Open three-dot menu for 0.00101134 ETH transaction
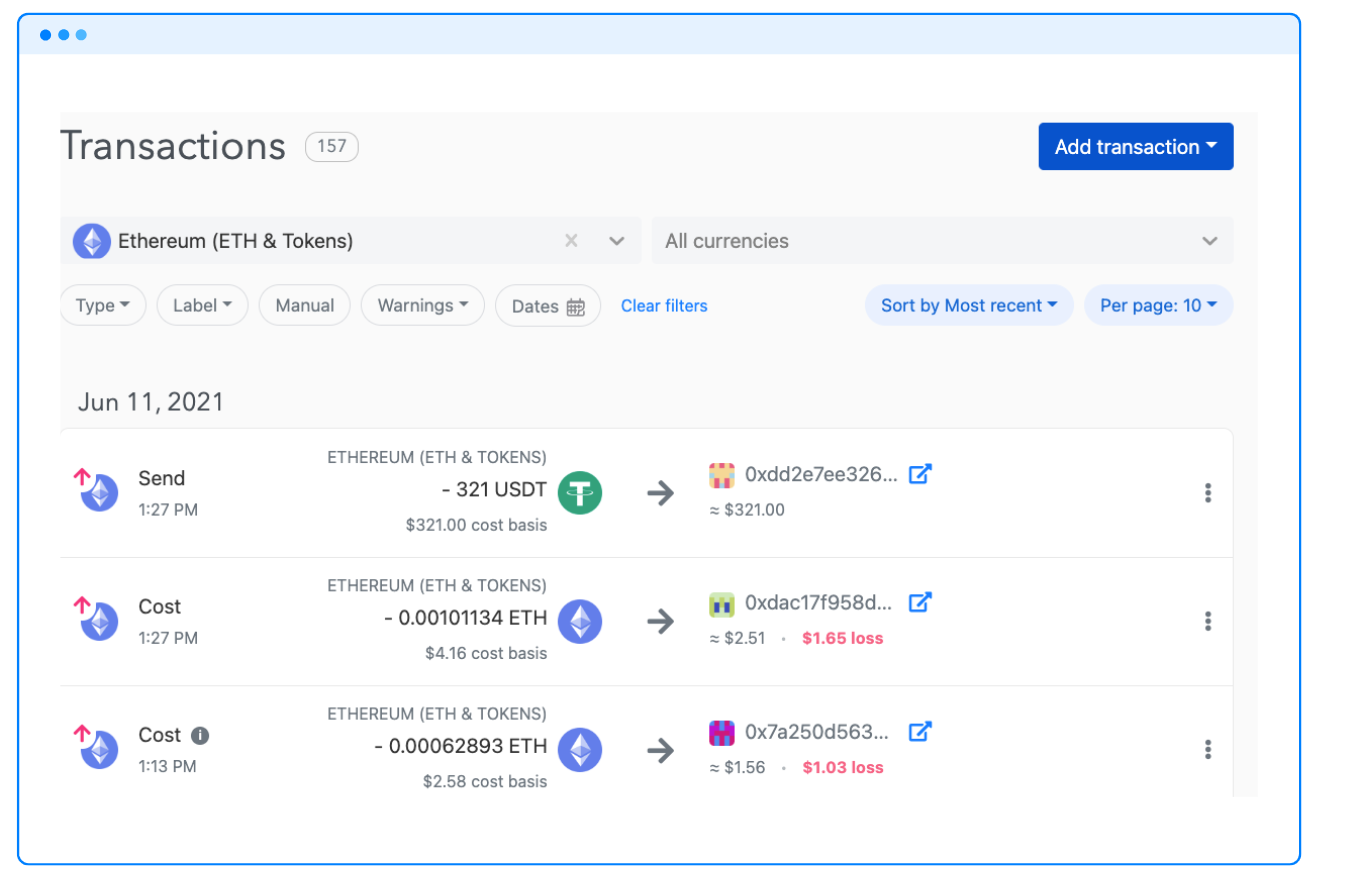Screen dimensions: 1360x890 (1208, 621)
